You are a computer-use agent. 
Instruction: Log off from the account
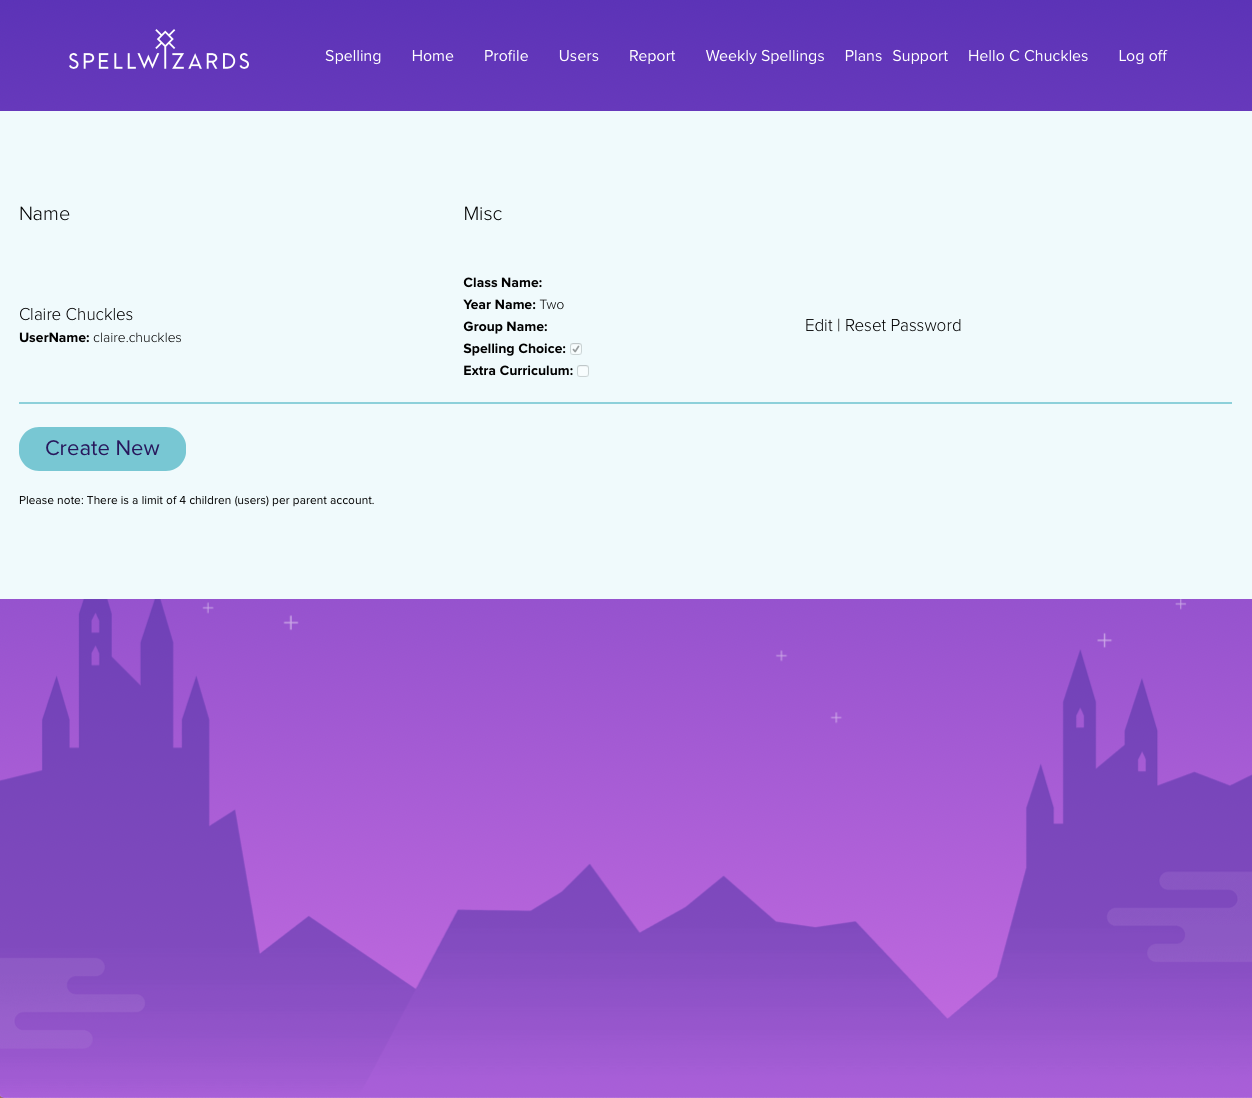(1142, 56)
